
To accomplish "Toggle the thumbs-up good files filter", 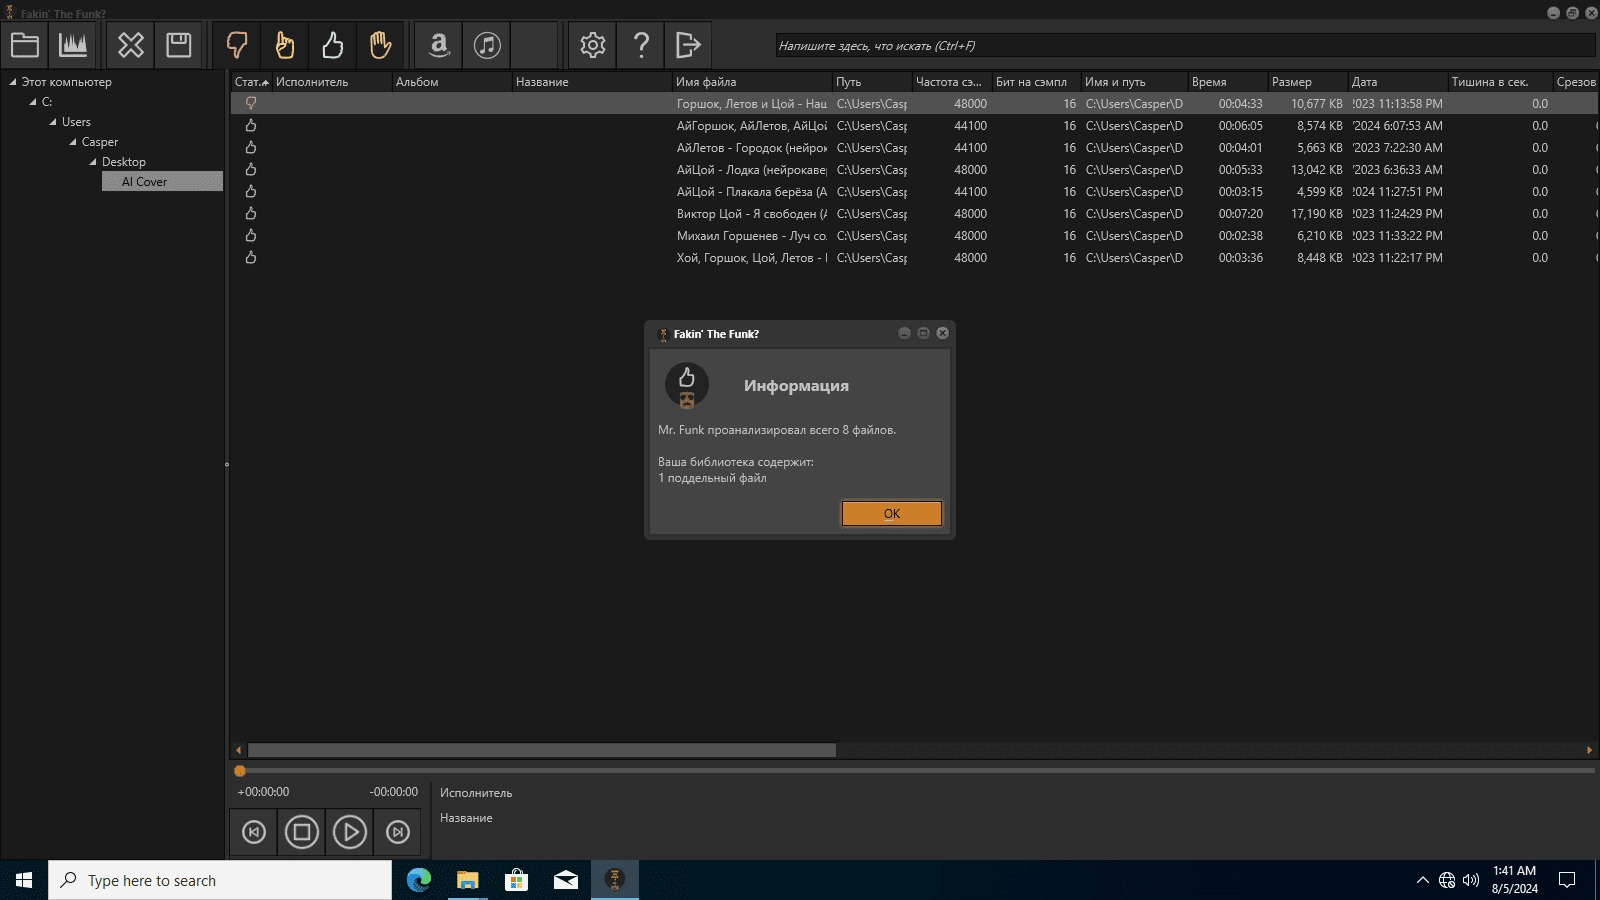I will (x=333, y=45).
